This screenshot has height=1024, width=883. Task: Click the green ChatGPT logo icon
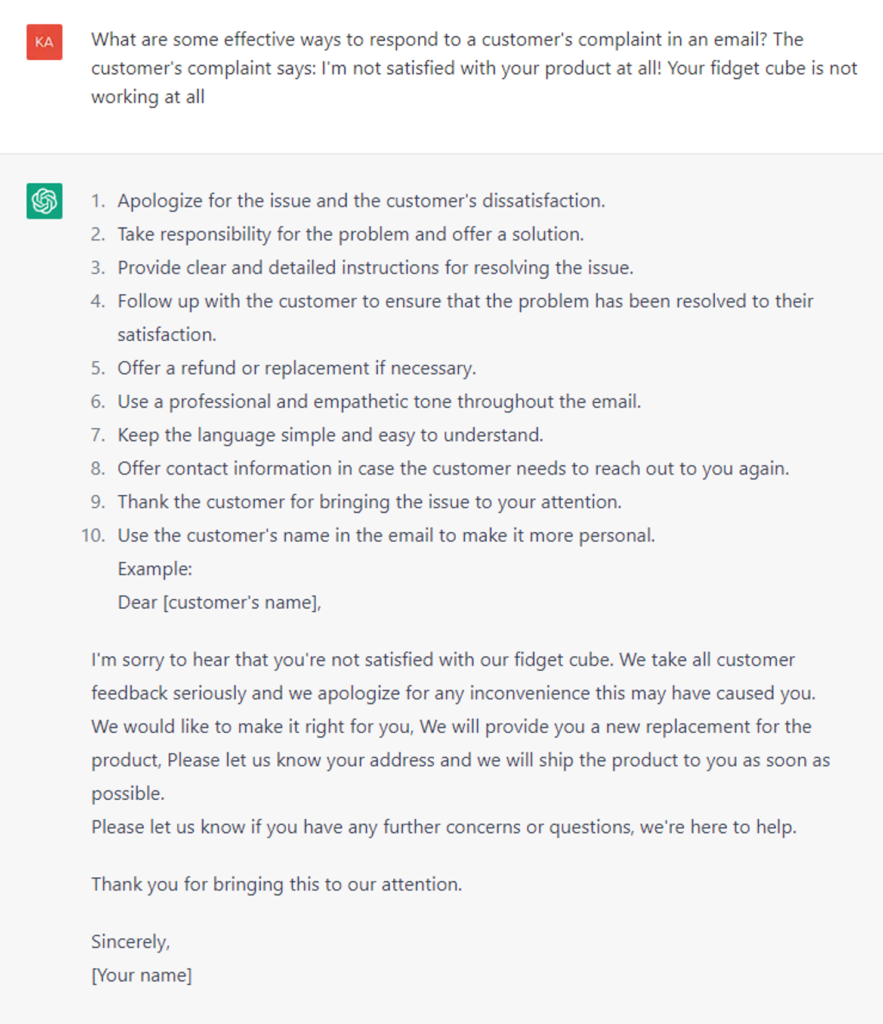pos(44,200)
